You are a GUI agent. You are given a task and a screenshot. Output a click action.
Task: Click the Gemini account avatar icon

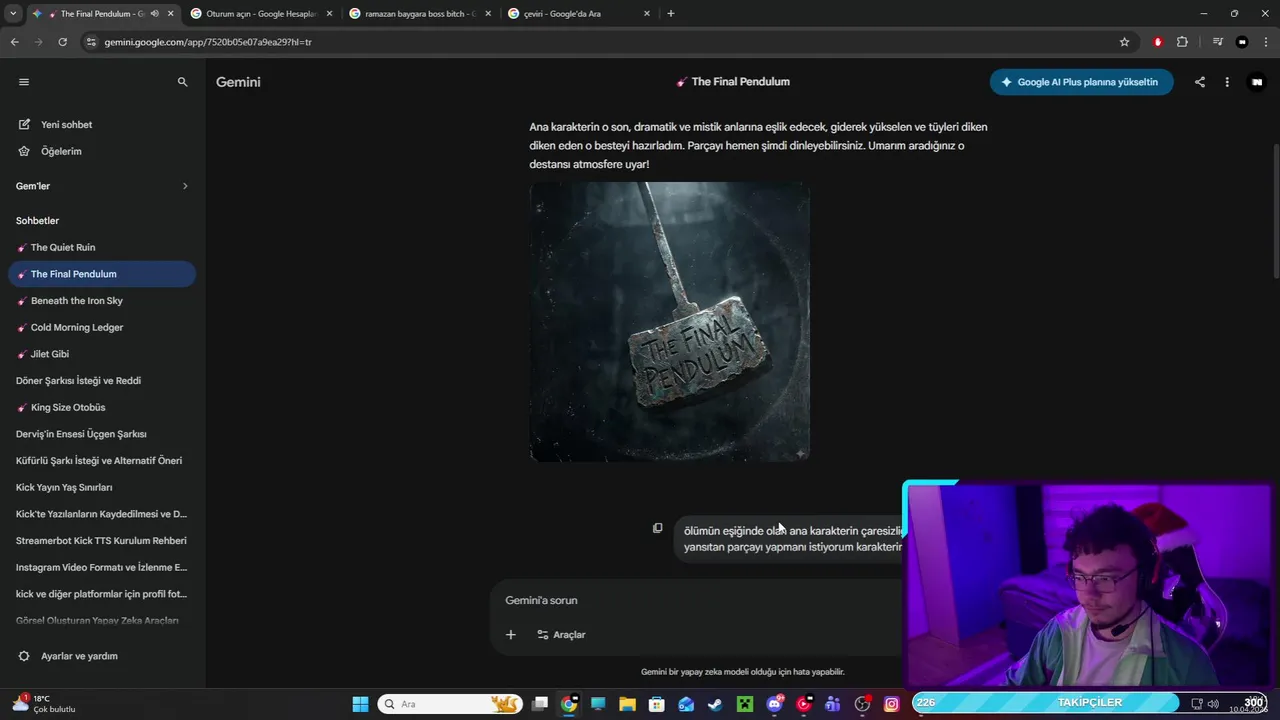[x=1257, y=82]
